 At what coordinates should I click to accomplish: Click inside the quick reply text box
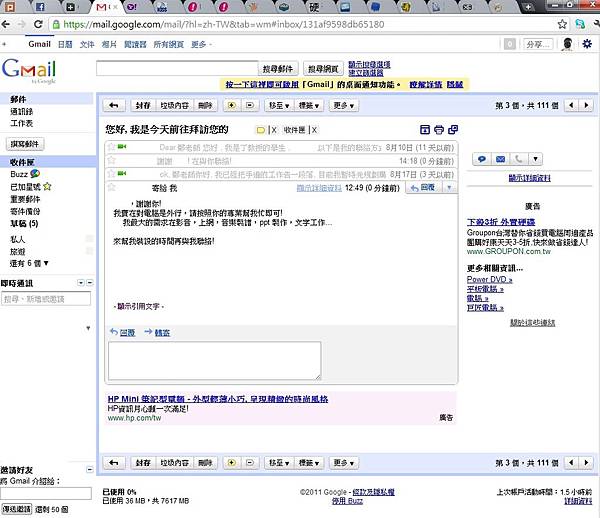[215, 360]
